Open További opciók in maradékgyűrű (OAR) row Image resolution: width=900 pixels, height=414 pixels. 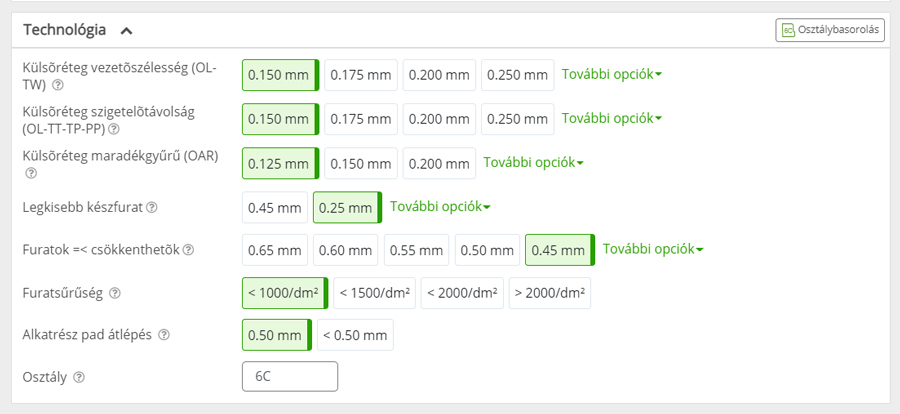[x=533, y=162]
